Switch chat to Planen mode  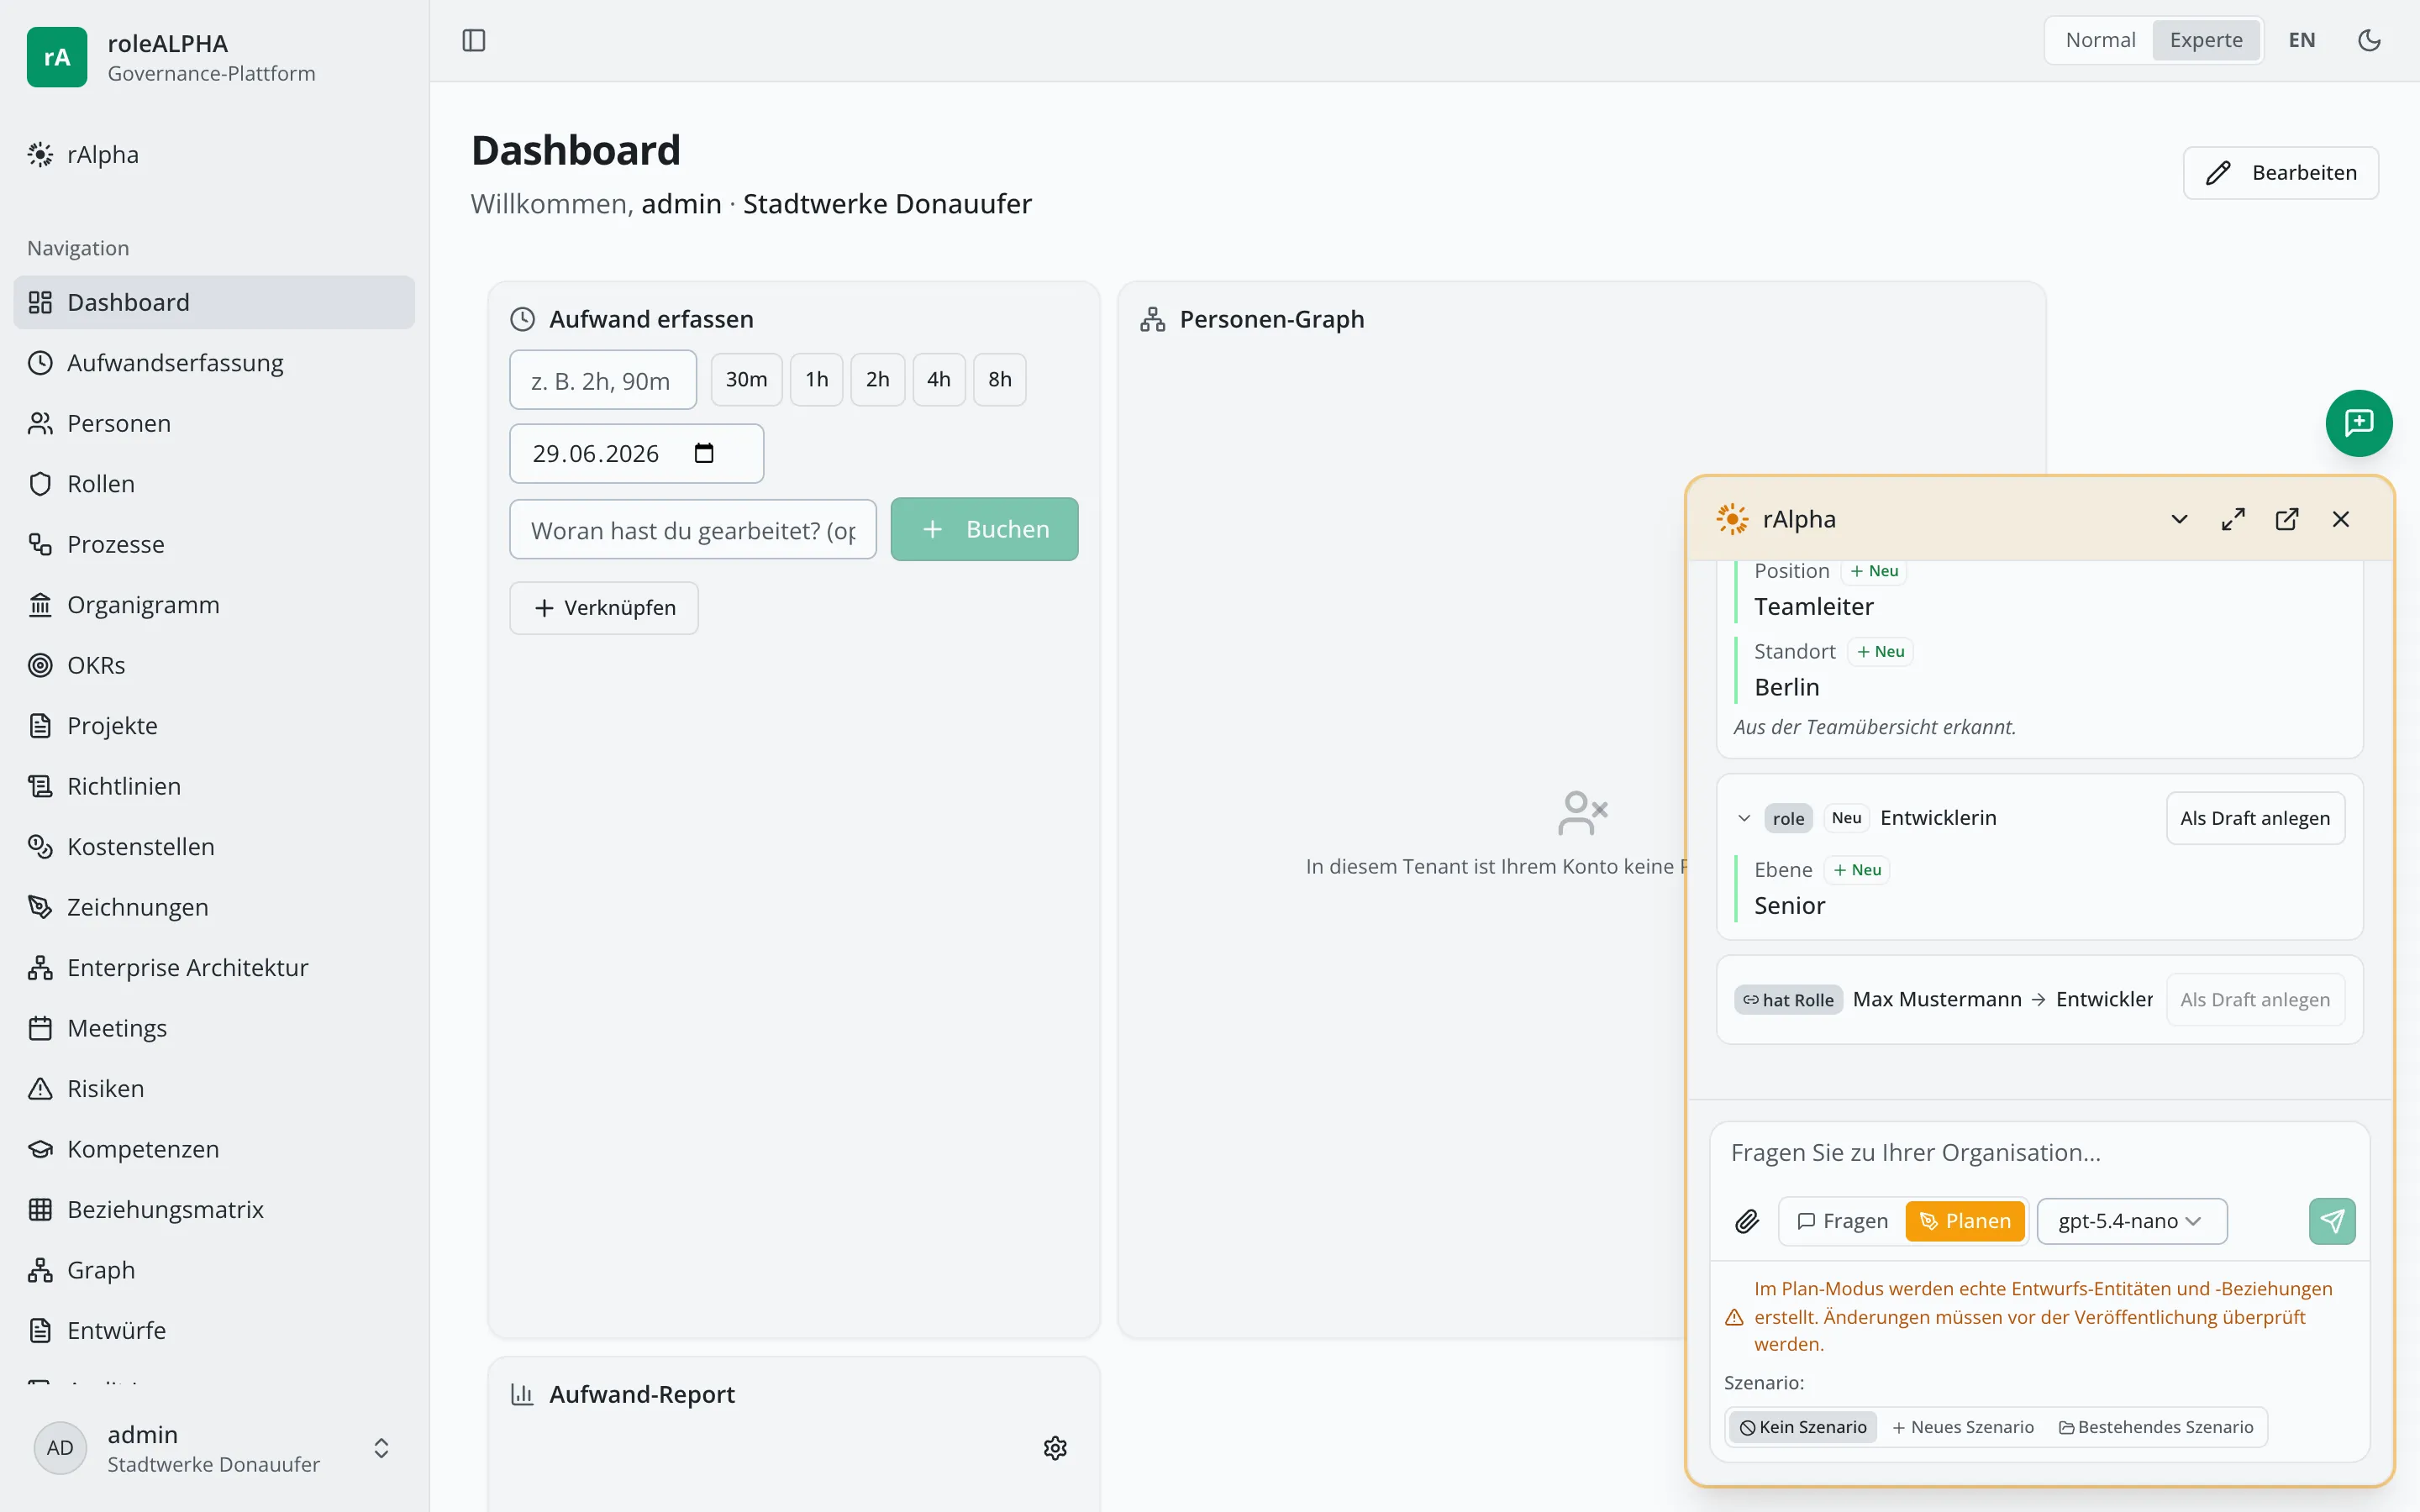(x=1964, y=1221)
